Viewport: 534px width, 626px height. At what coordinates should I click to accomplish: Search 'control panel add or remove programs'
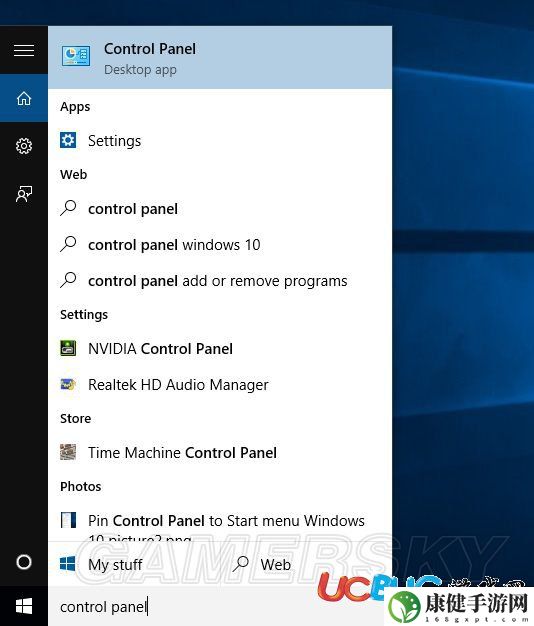pyautogui.click(x=220, y=281)
